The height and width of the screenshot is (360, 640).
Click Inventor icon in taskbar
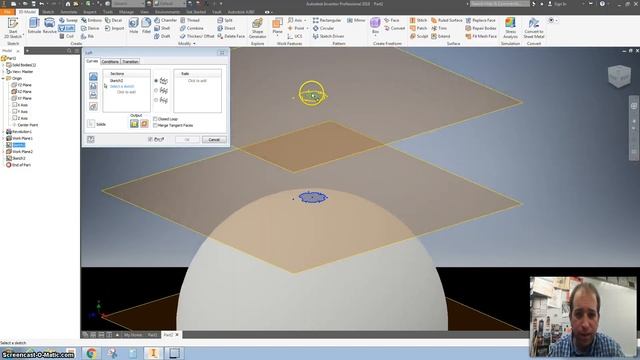click(153, 353)
